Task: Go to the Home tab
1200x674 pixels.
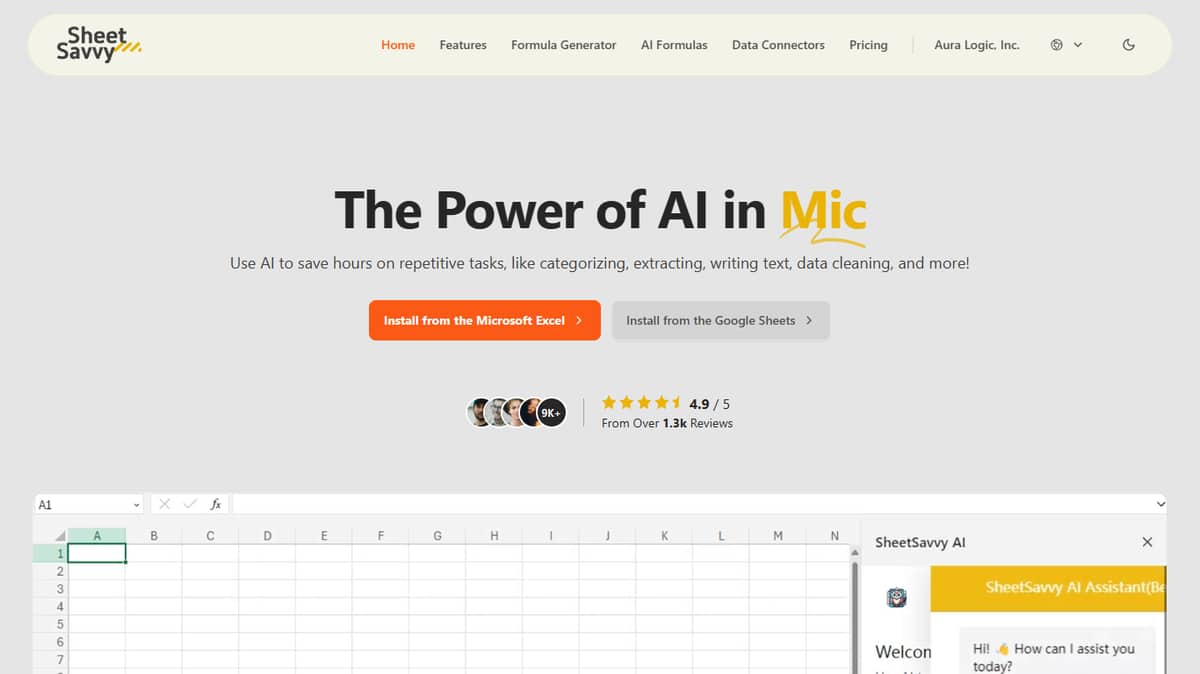Action: (398, 45)
